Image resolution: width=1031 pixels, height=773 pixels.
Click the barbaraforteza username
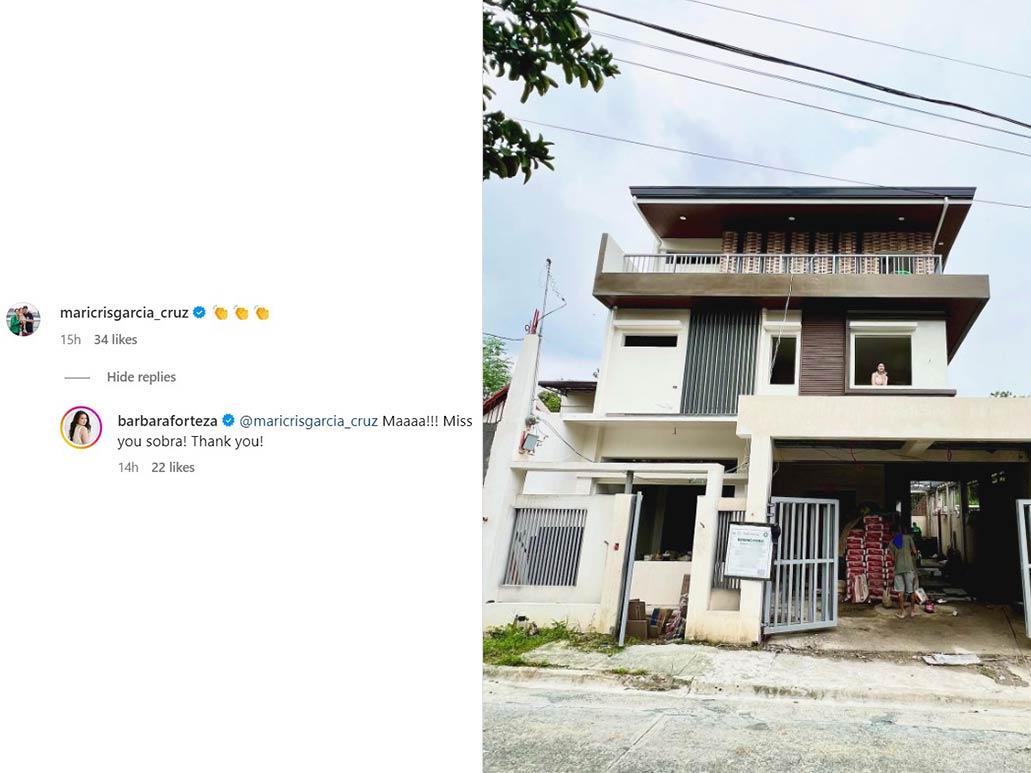tap(167, 421)
